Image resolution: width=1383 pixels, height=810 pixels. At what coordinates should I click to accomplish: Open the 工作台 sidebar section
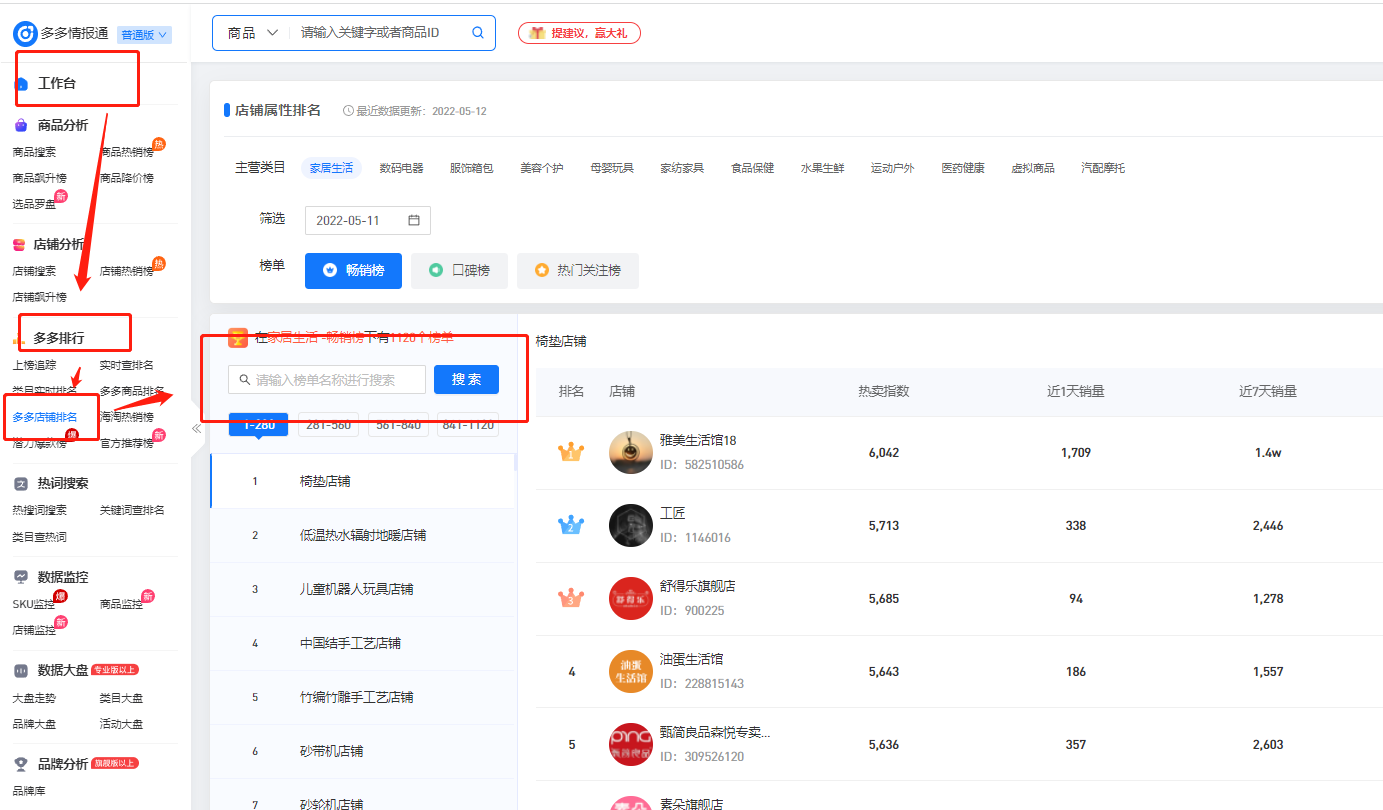pyautogui.click(x=57, y=83)
